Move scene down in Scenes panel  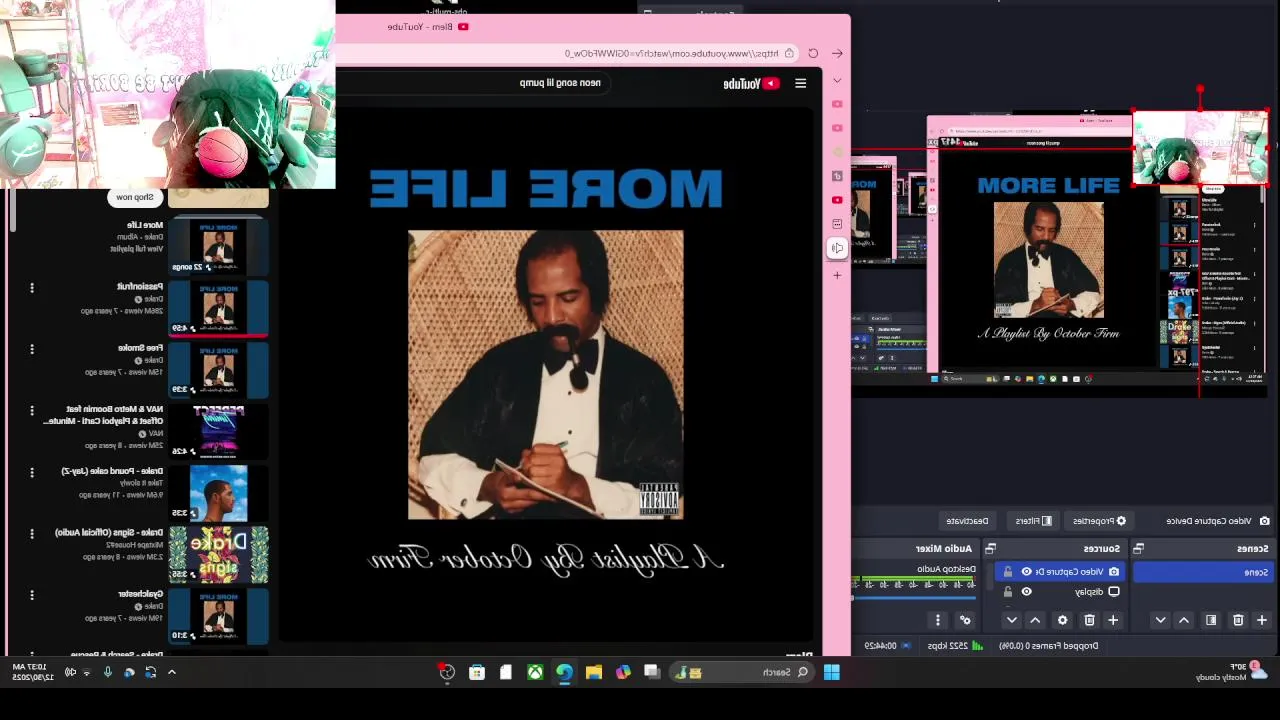(x=1160, y=620)
